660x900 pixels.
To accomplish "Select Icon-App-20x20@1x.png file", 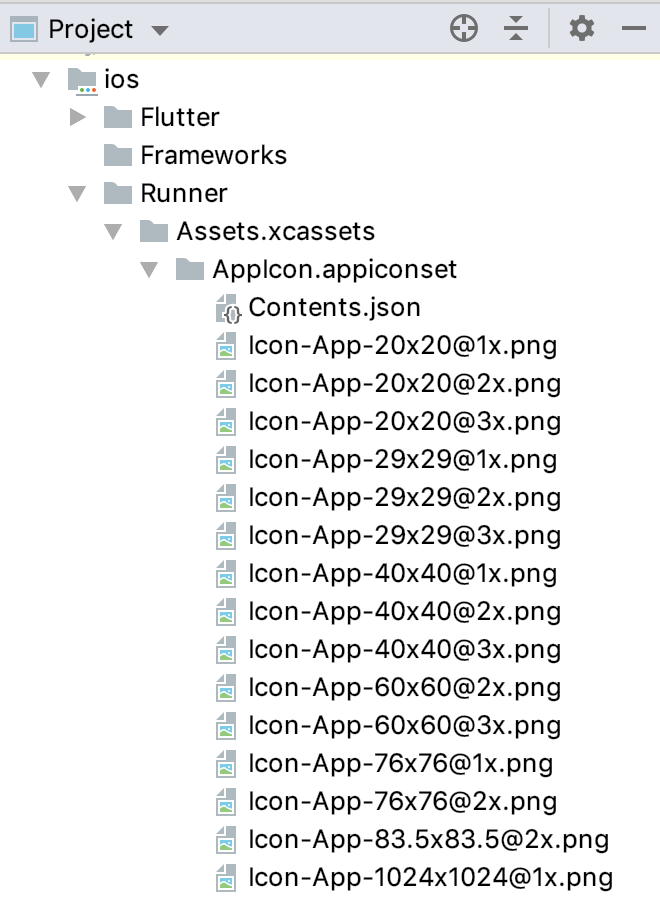I will [386, 346].
